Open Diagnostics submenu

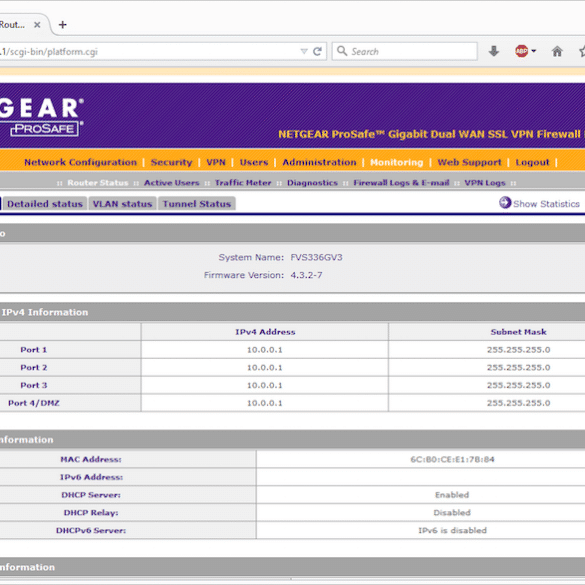coord(312,183)
